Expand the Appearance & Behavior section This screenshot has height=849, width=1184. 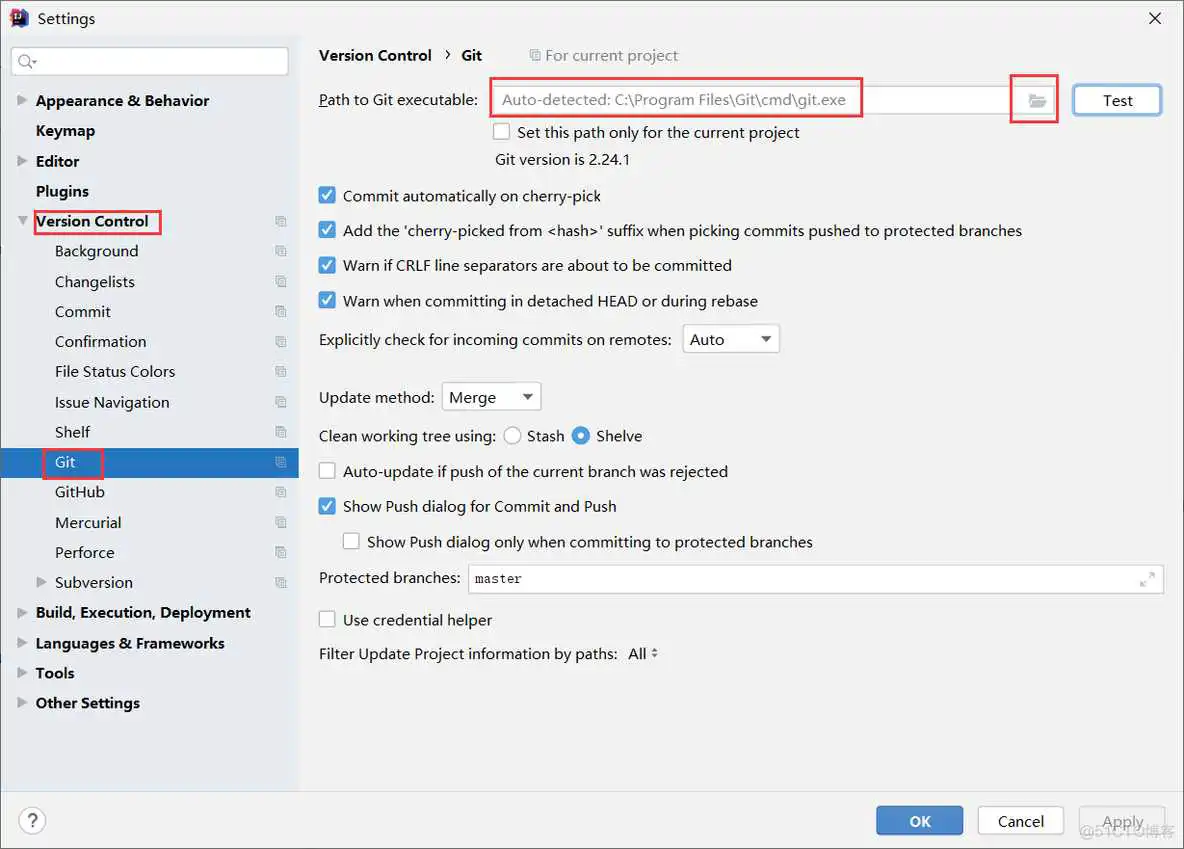tap(22, 101)
